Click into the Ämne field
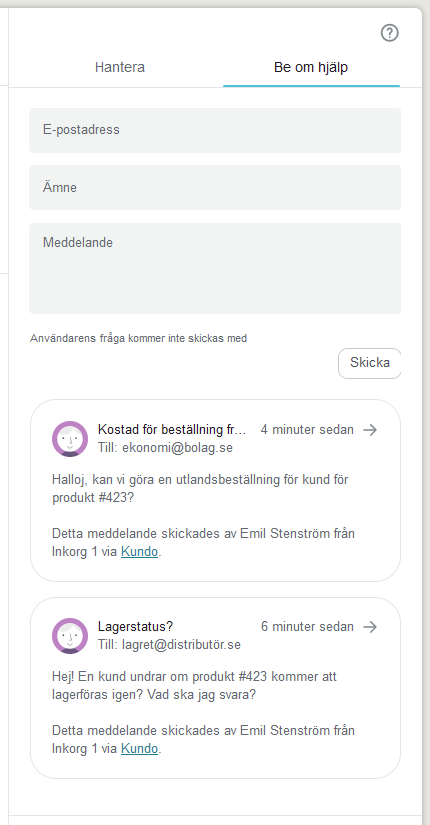Image resolution: width=430 pixels, height=825 pixels. (x=215, y=187)
